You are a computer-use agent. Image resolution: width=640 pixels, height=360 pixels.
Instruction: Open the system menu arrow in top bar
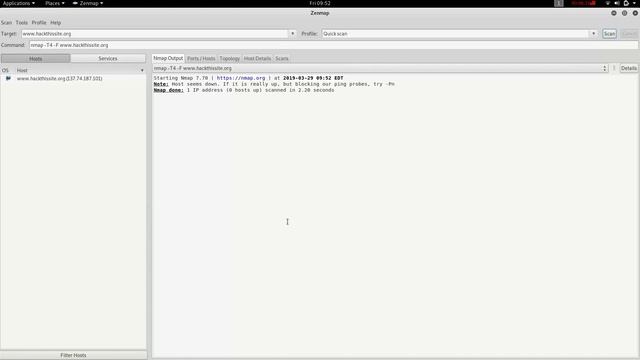tap(635, 3)
